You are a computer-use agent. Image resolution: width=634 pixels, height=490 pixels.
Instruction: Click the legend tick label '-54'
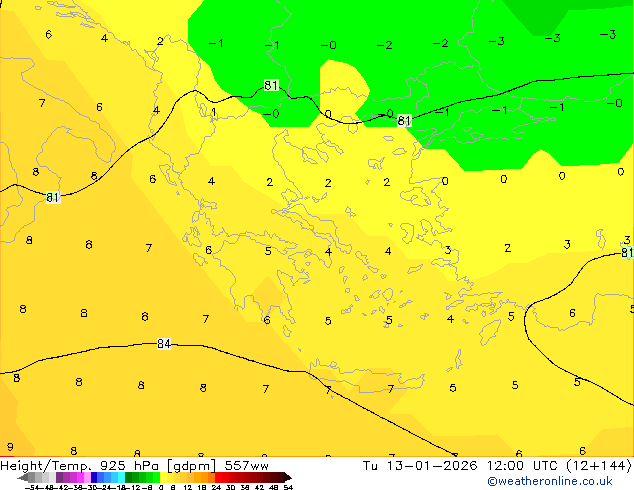point(32,487)
